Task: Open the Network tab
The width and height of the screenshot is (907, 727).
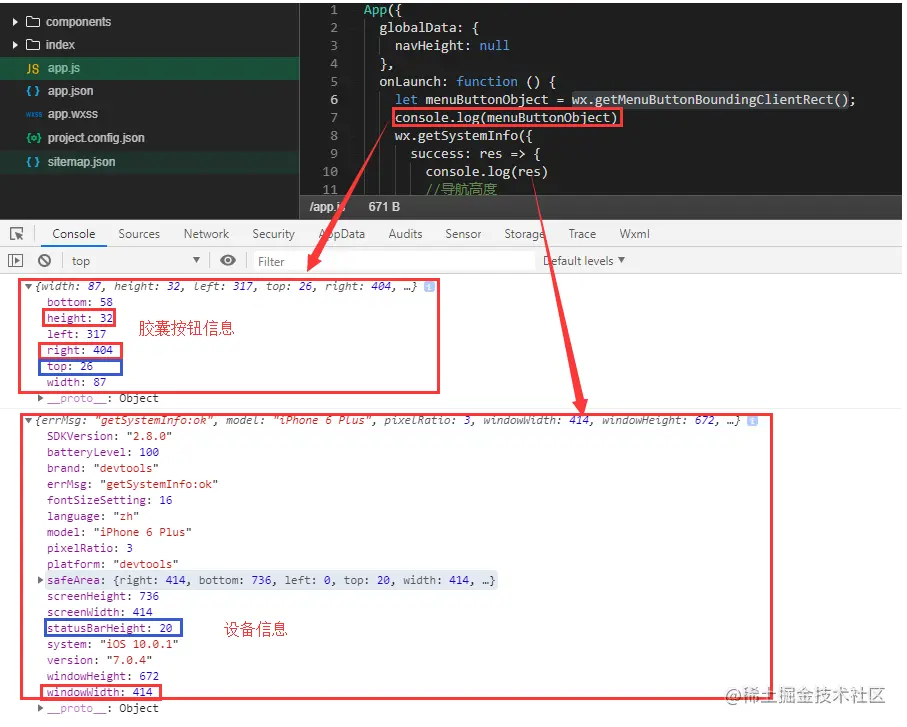Action: (x=206, y=234)
